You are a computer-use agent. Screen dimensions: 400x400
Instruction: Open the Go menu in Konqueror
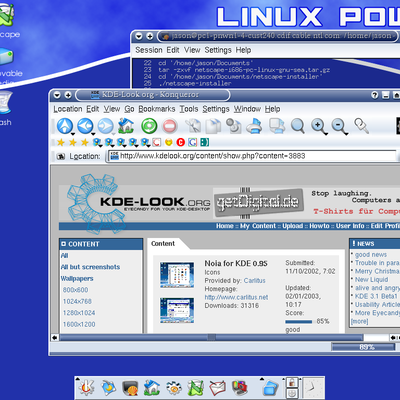(x=129, y=109)
